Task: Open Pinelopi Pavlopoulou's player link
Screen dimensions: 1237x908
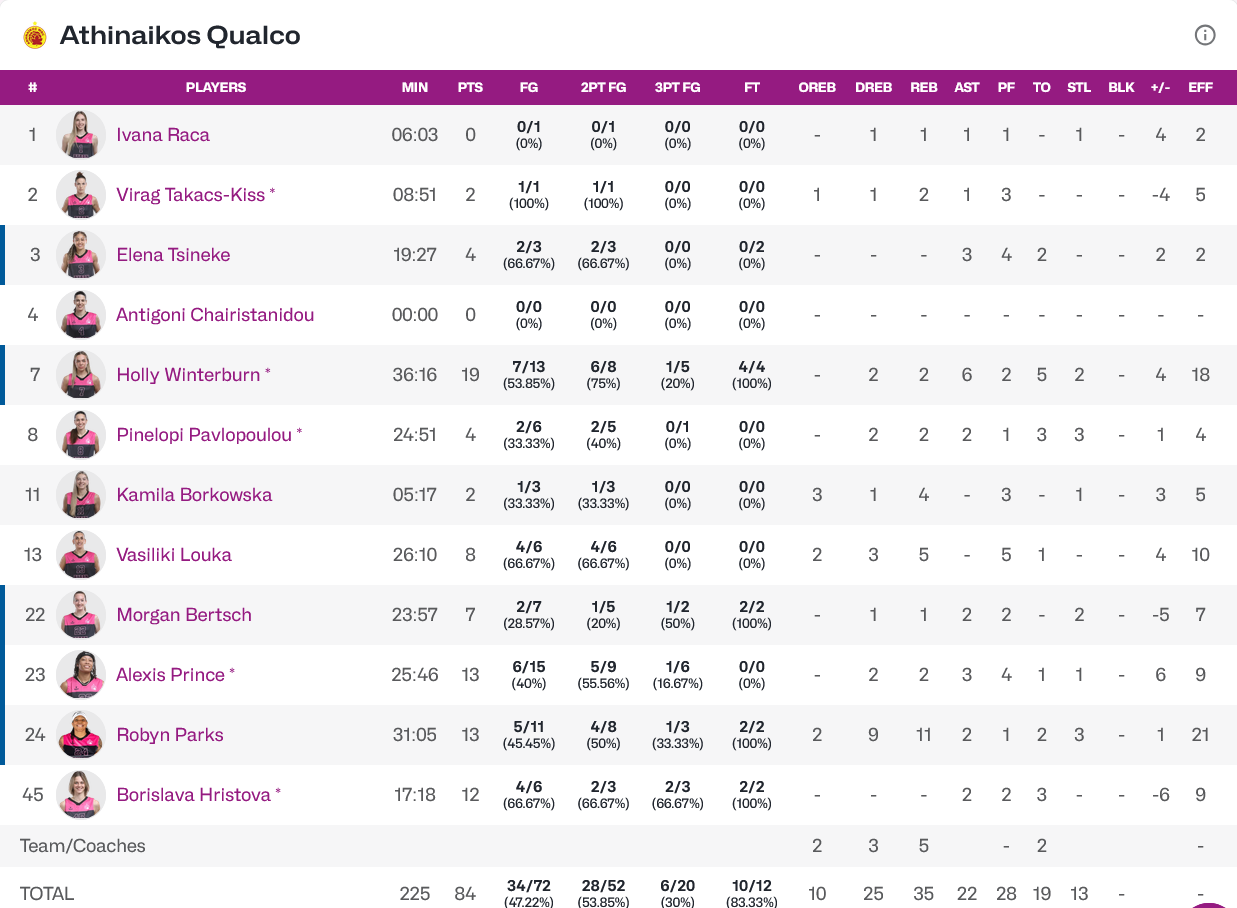Action: [x=204, y=435]
